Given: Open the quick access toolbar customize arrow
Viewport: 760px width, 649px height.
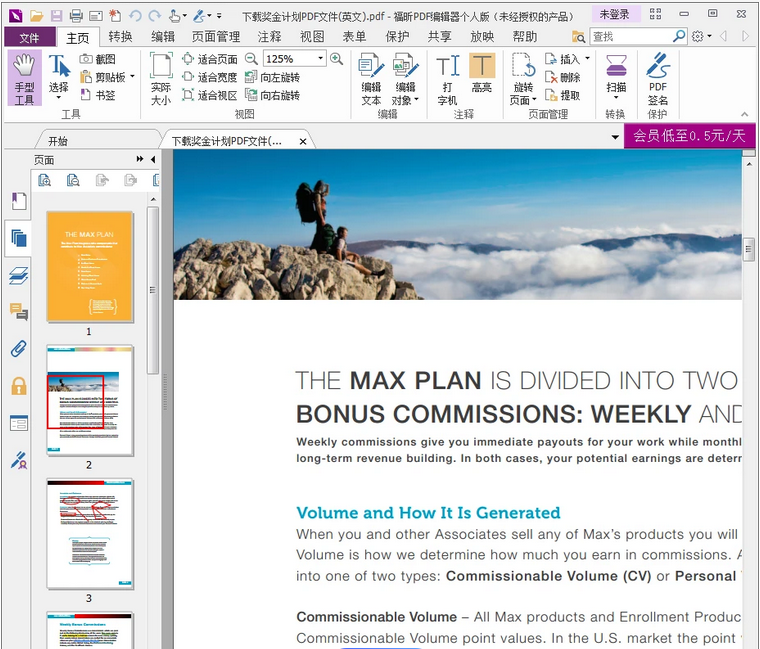Looking at the screenshot, I should point(219,16).
